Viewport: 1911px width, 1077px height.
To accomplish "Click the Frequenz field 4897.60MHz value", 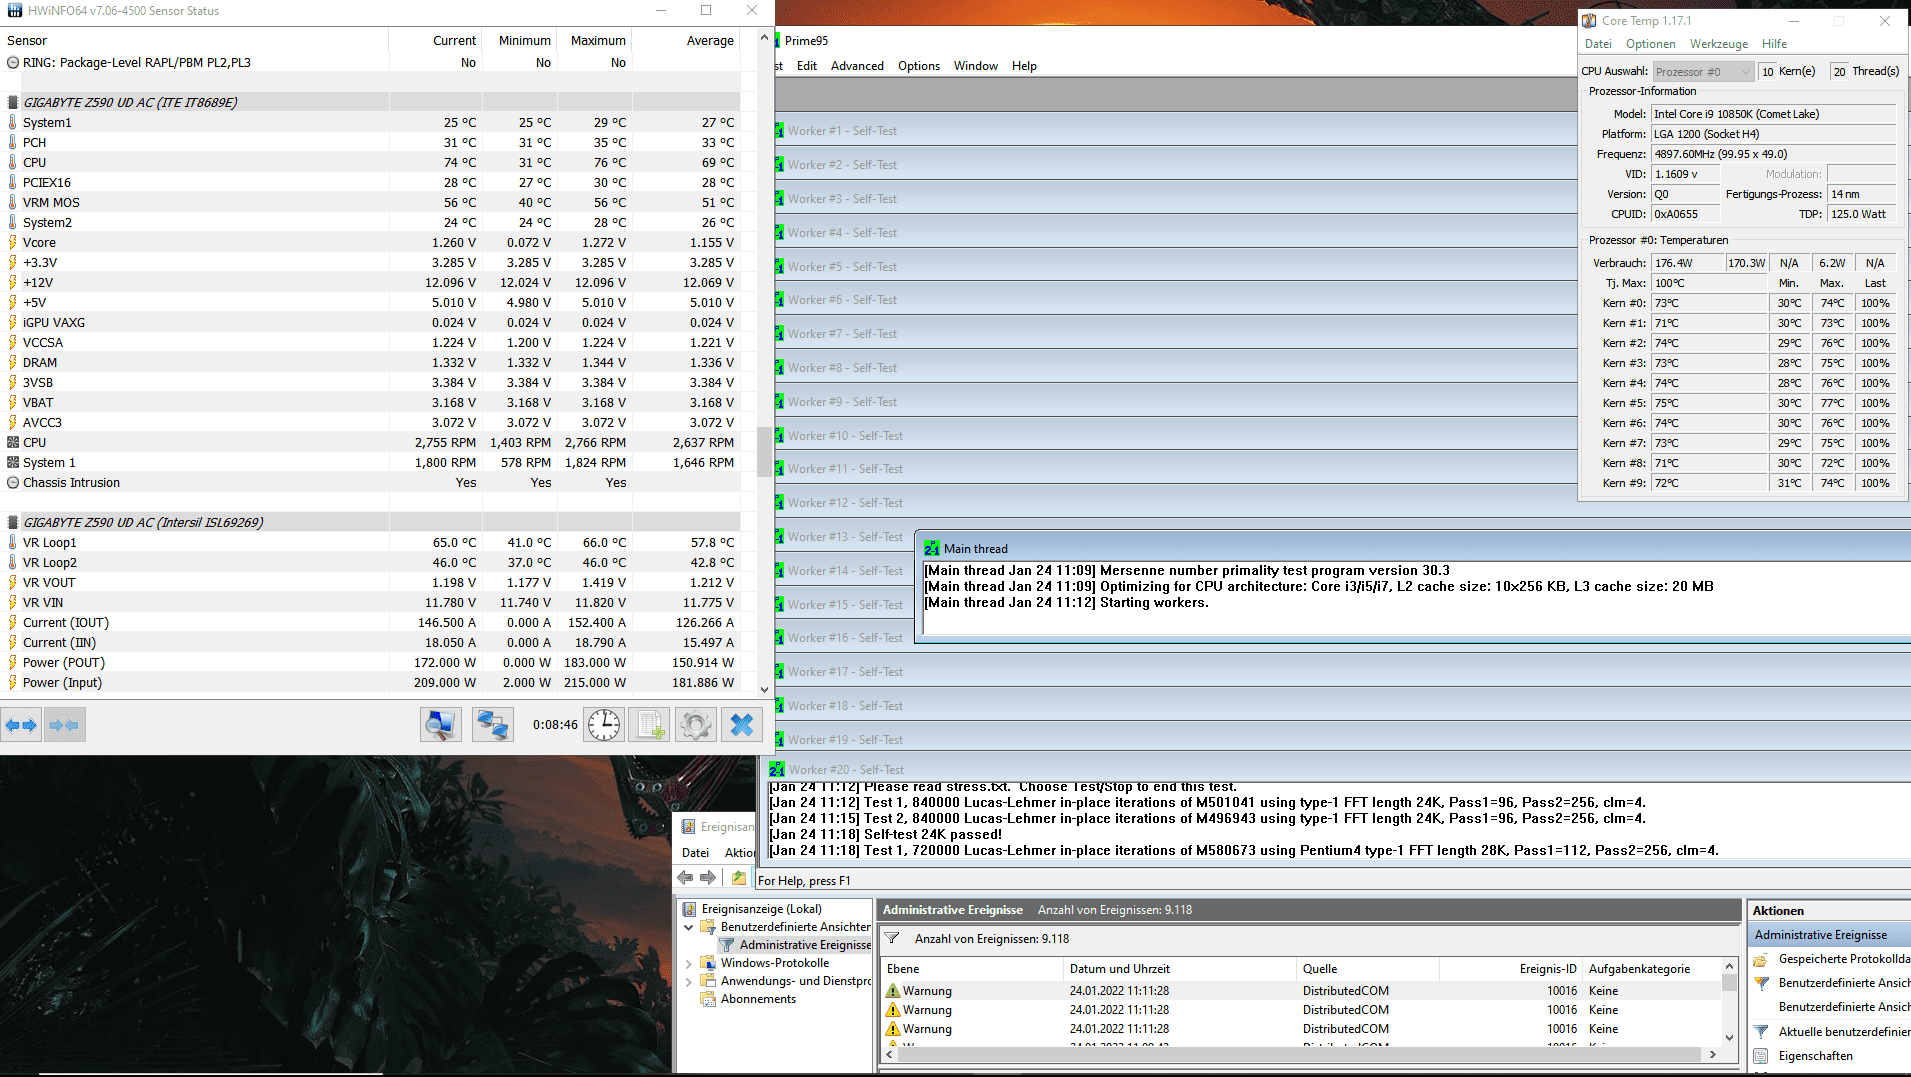I will 1773,154.
